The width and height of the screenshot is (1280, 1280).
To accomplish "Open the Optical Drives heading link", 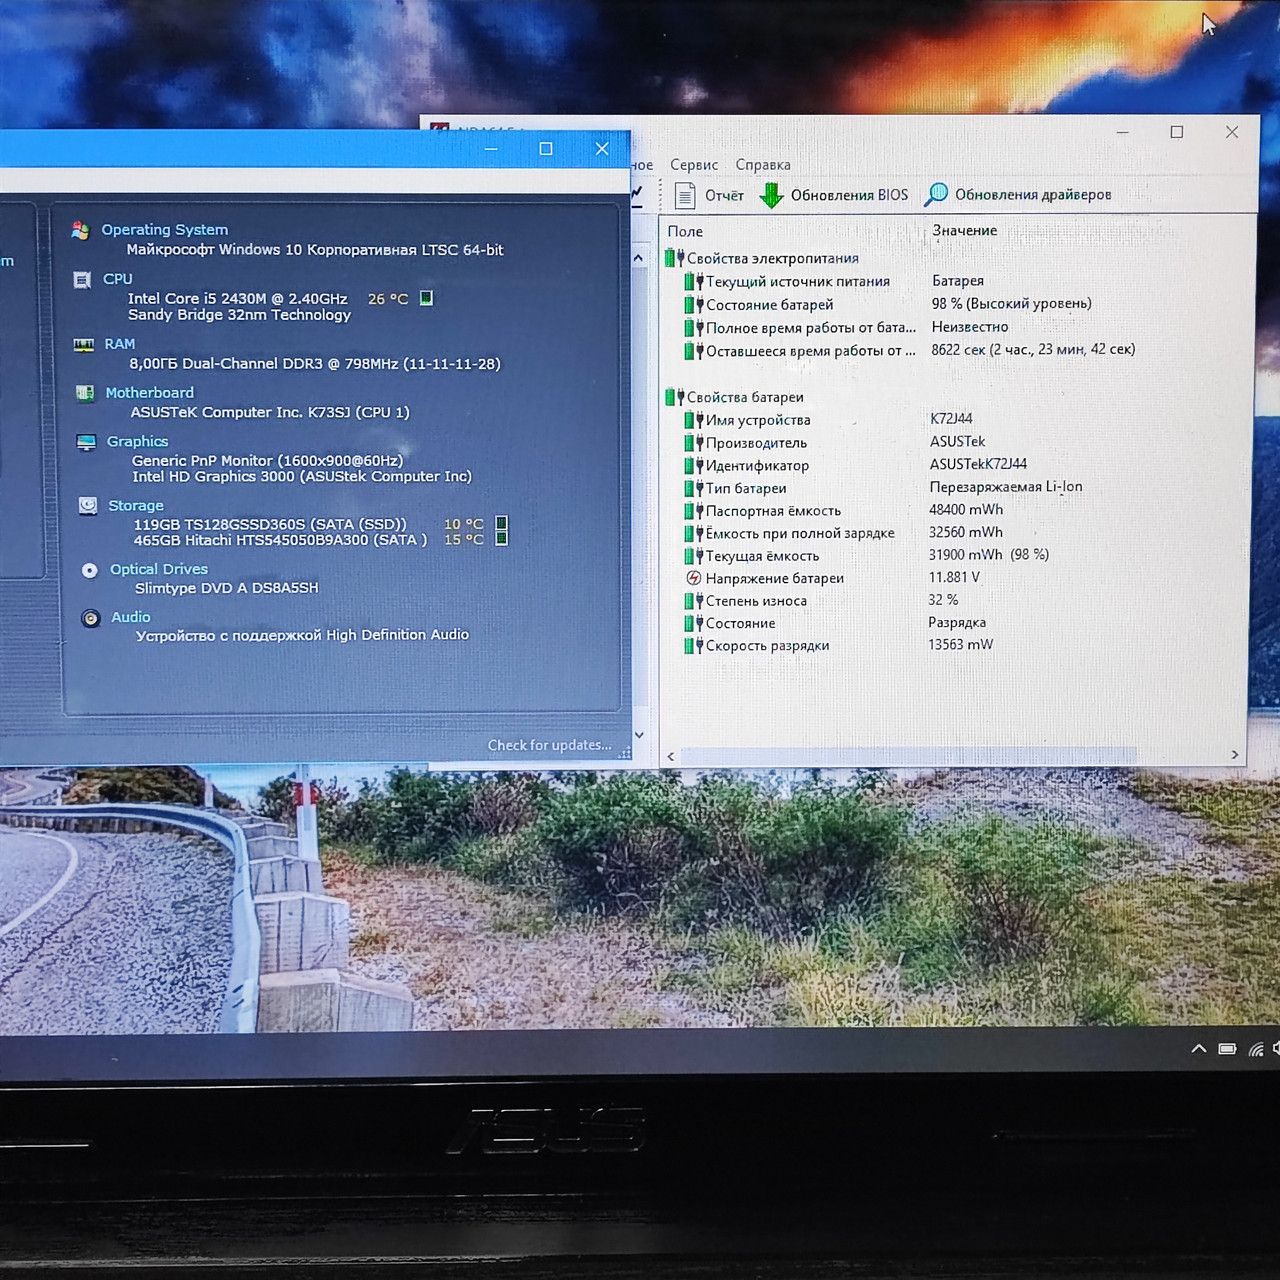I will tap(159, 570).
